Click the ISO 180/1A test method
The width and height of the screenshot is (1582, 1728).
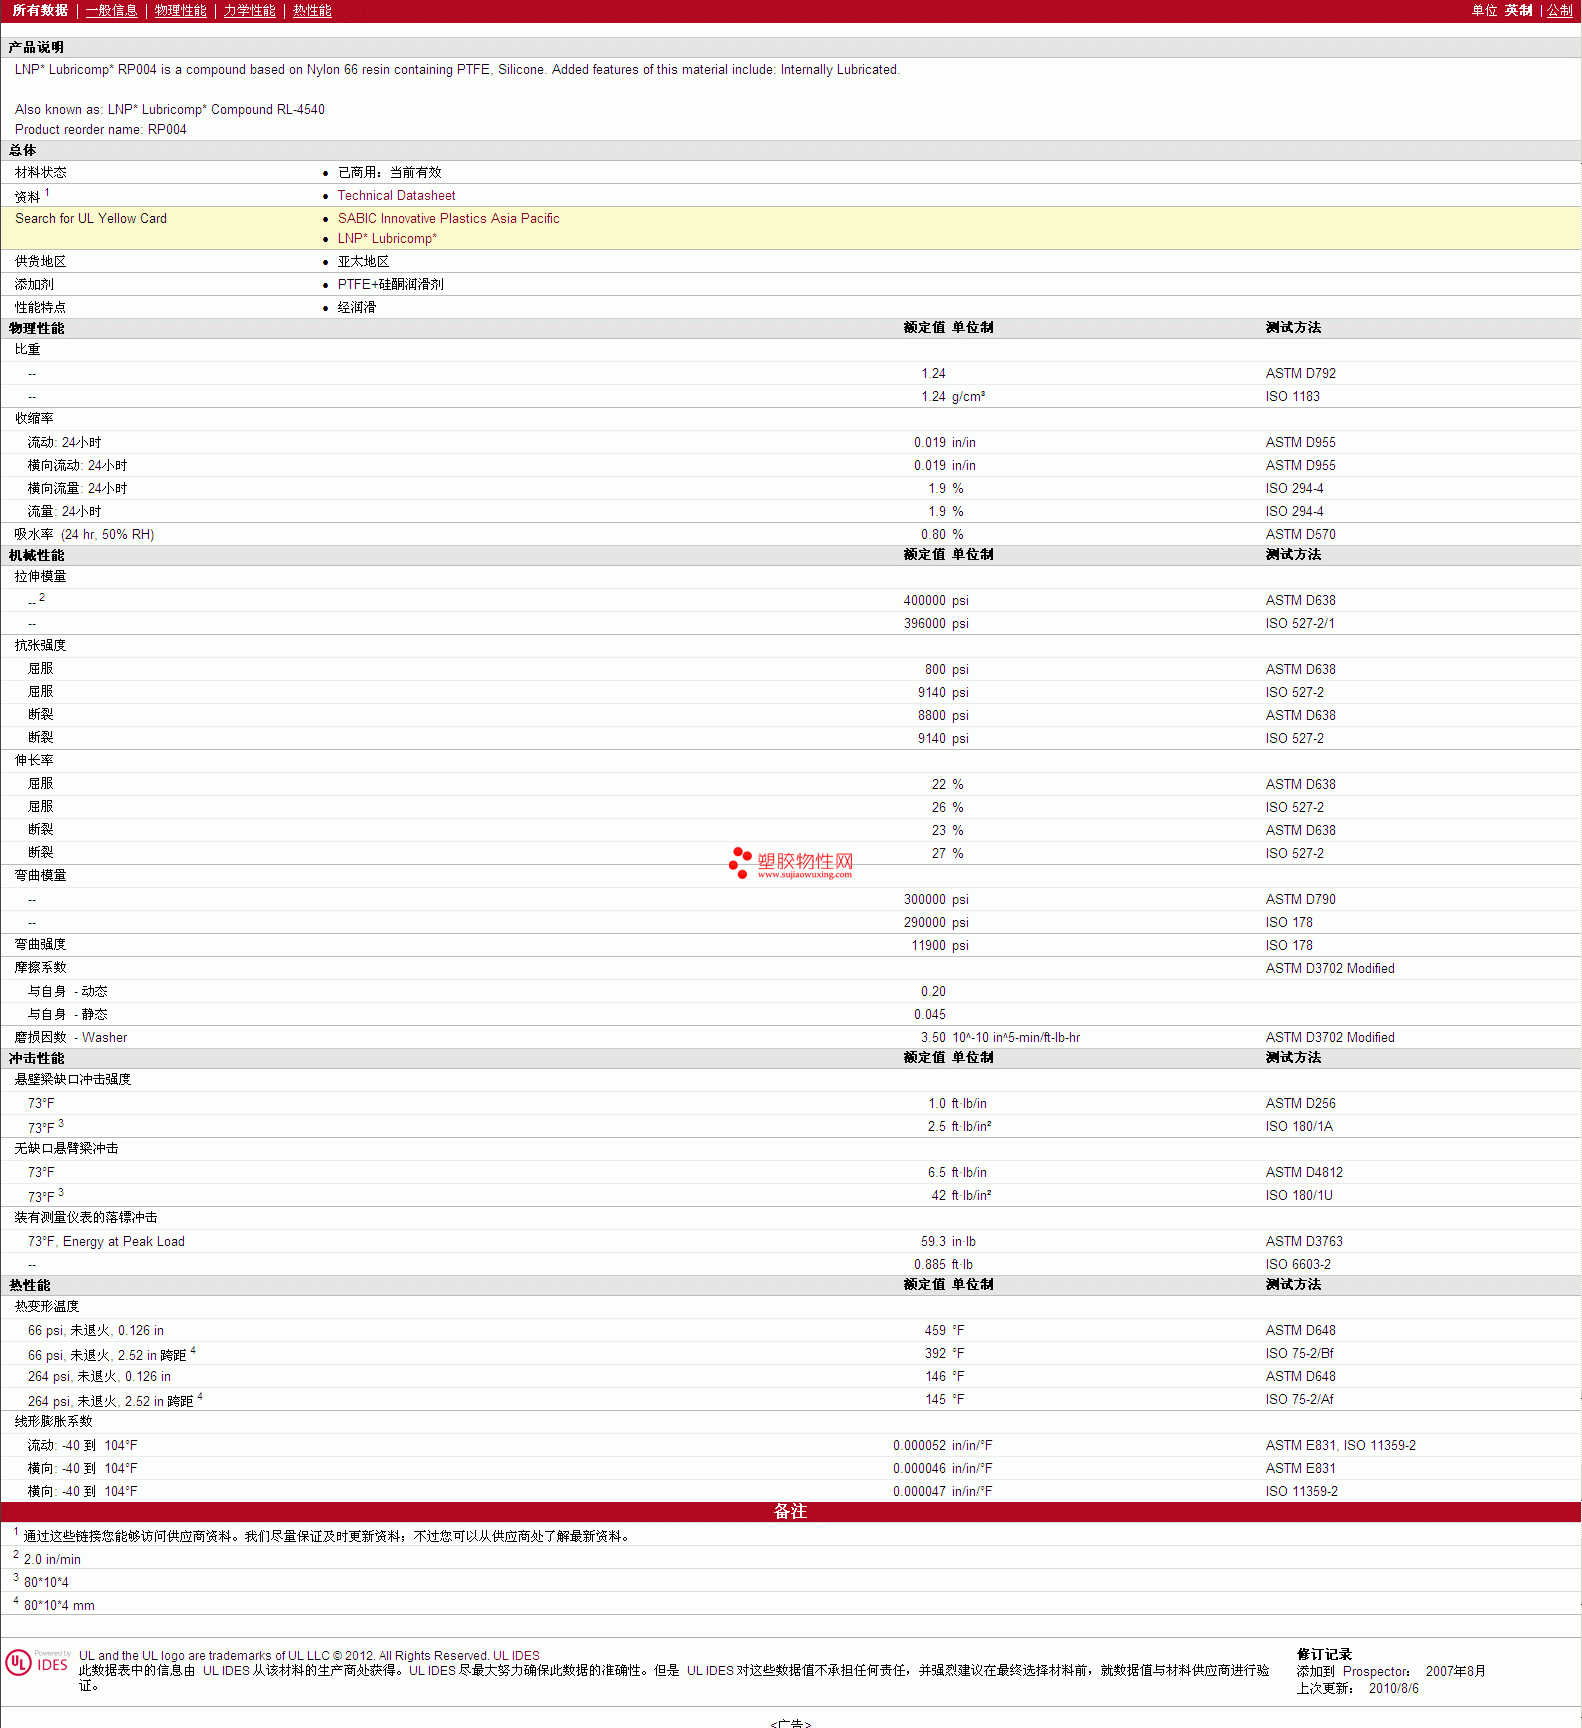click(1298, 1127)
